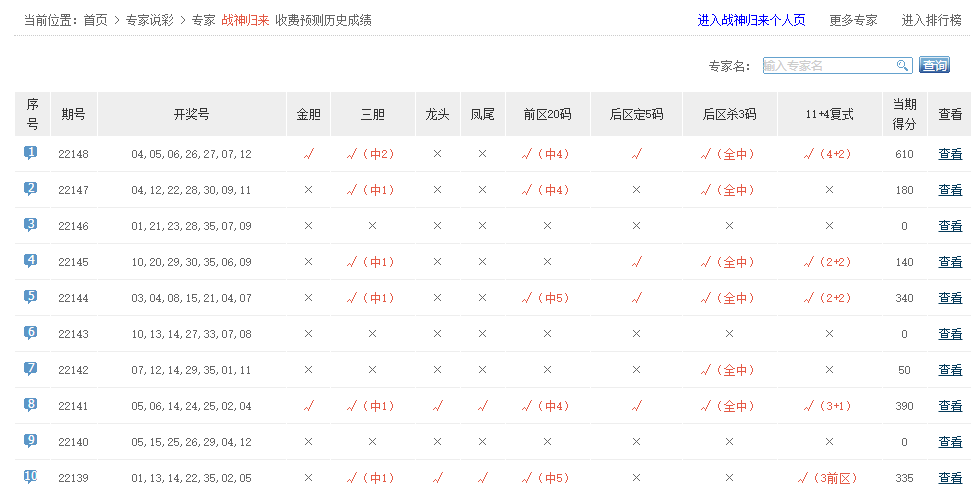This screenshot has height=494, width=971.
Task: Navigate to 专家说彩 in breadcrumb
Action: 149,20
